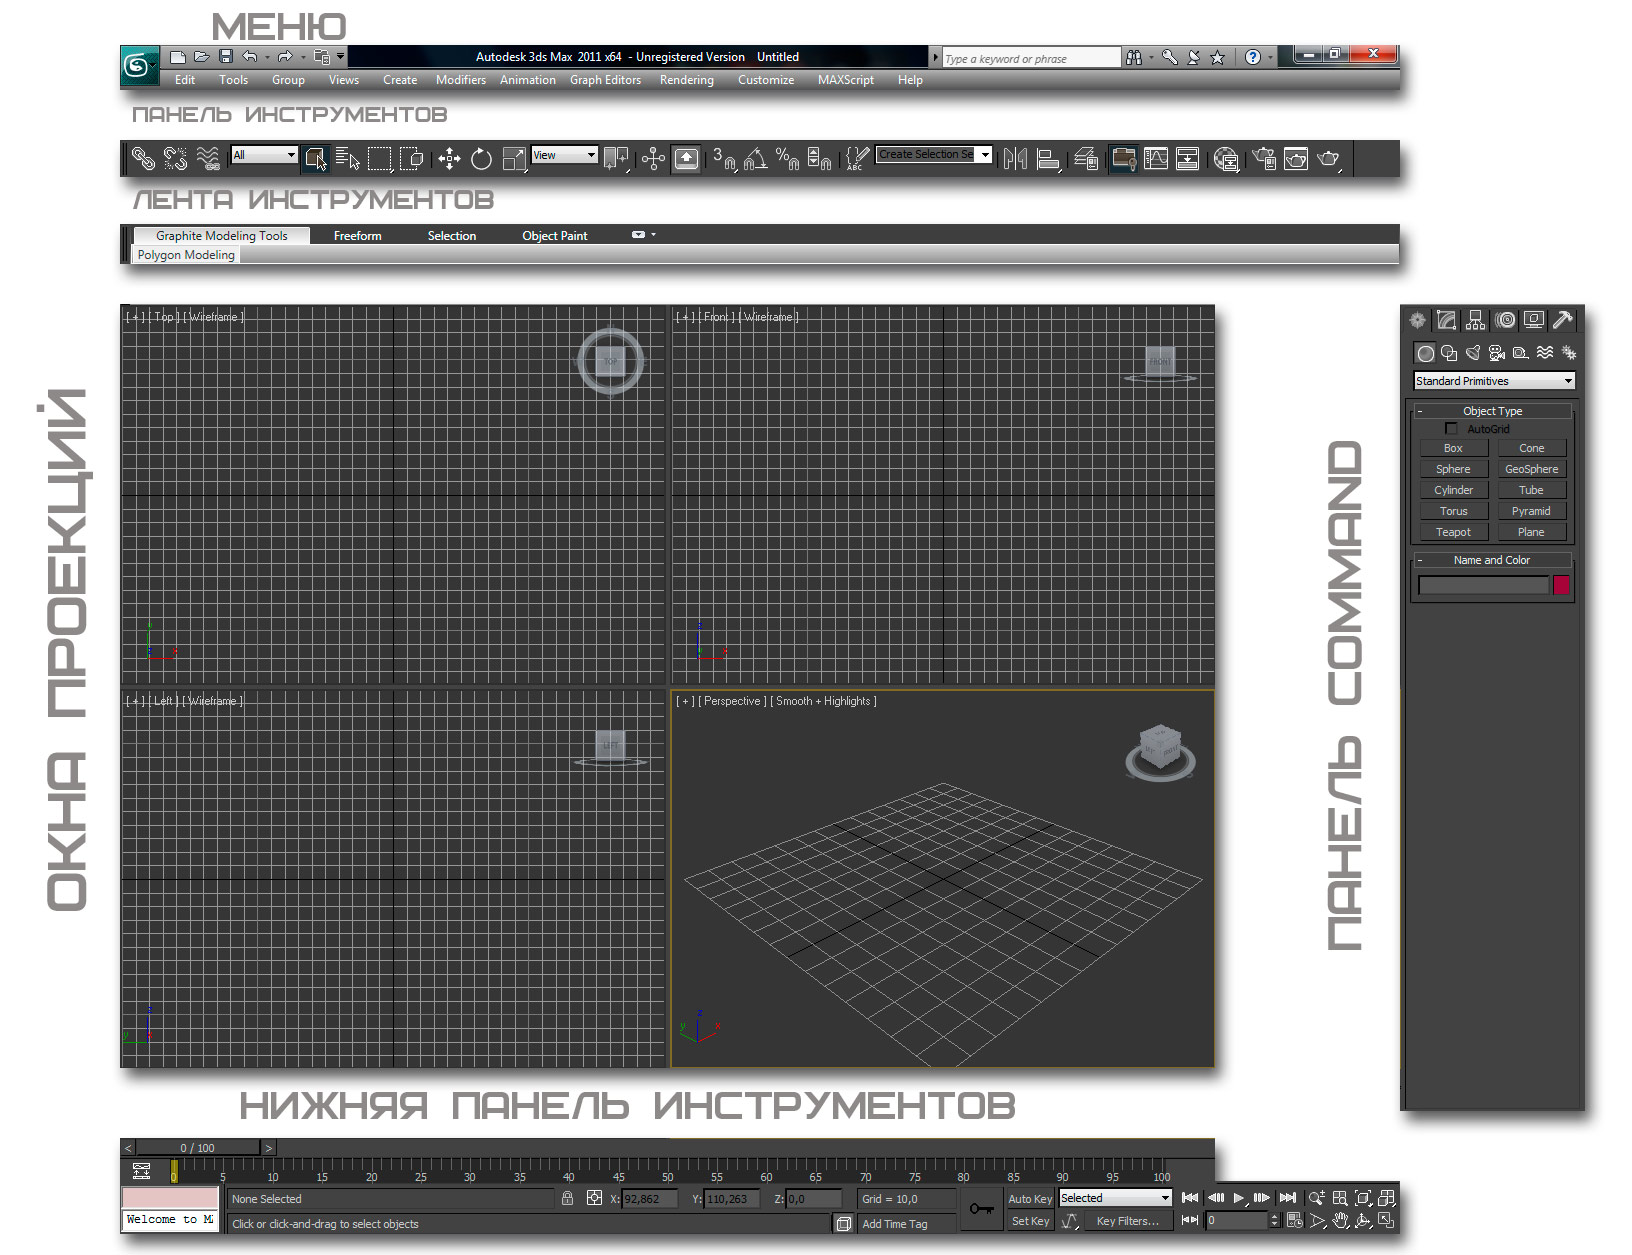Open the Graph Editors menu
The width and height of the screenshot is (1632, 1255).
click(606, 80)
